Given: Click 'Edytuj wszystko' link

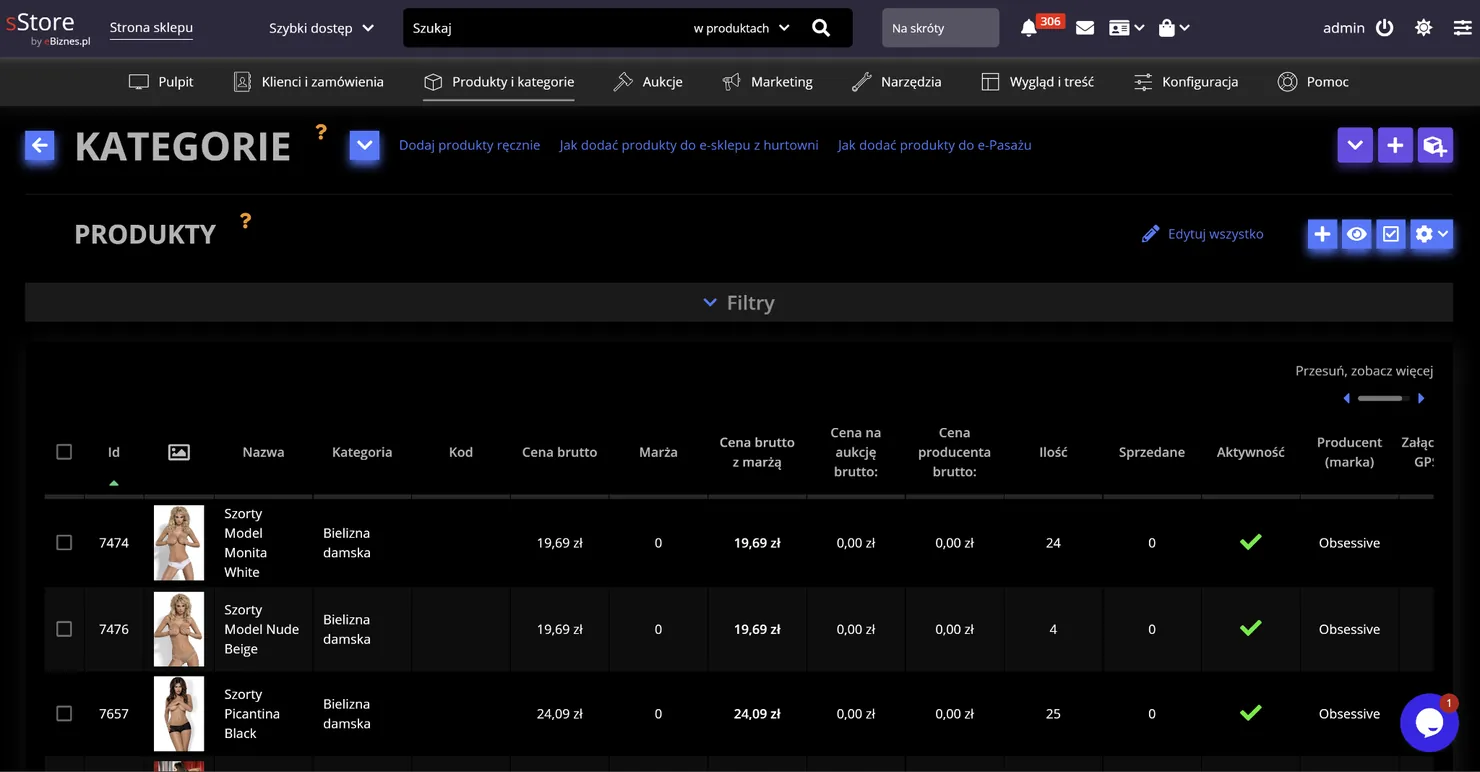Looking at the screenshot, I should pyautogui.click(x=1202, y=234).
